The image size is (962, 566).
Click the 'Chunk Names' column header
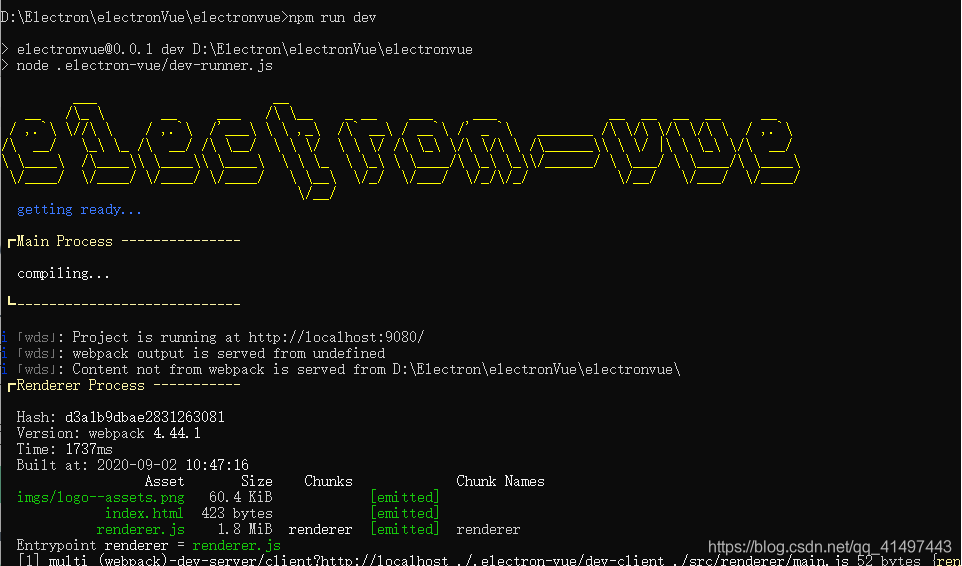(501, 481)
